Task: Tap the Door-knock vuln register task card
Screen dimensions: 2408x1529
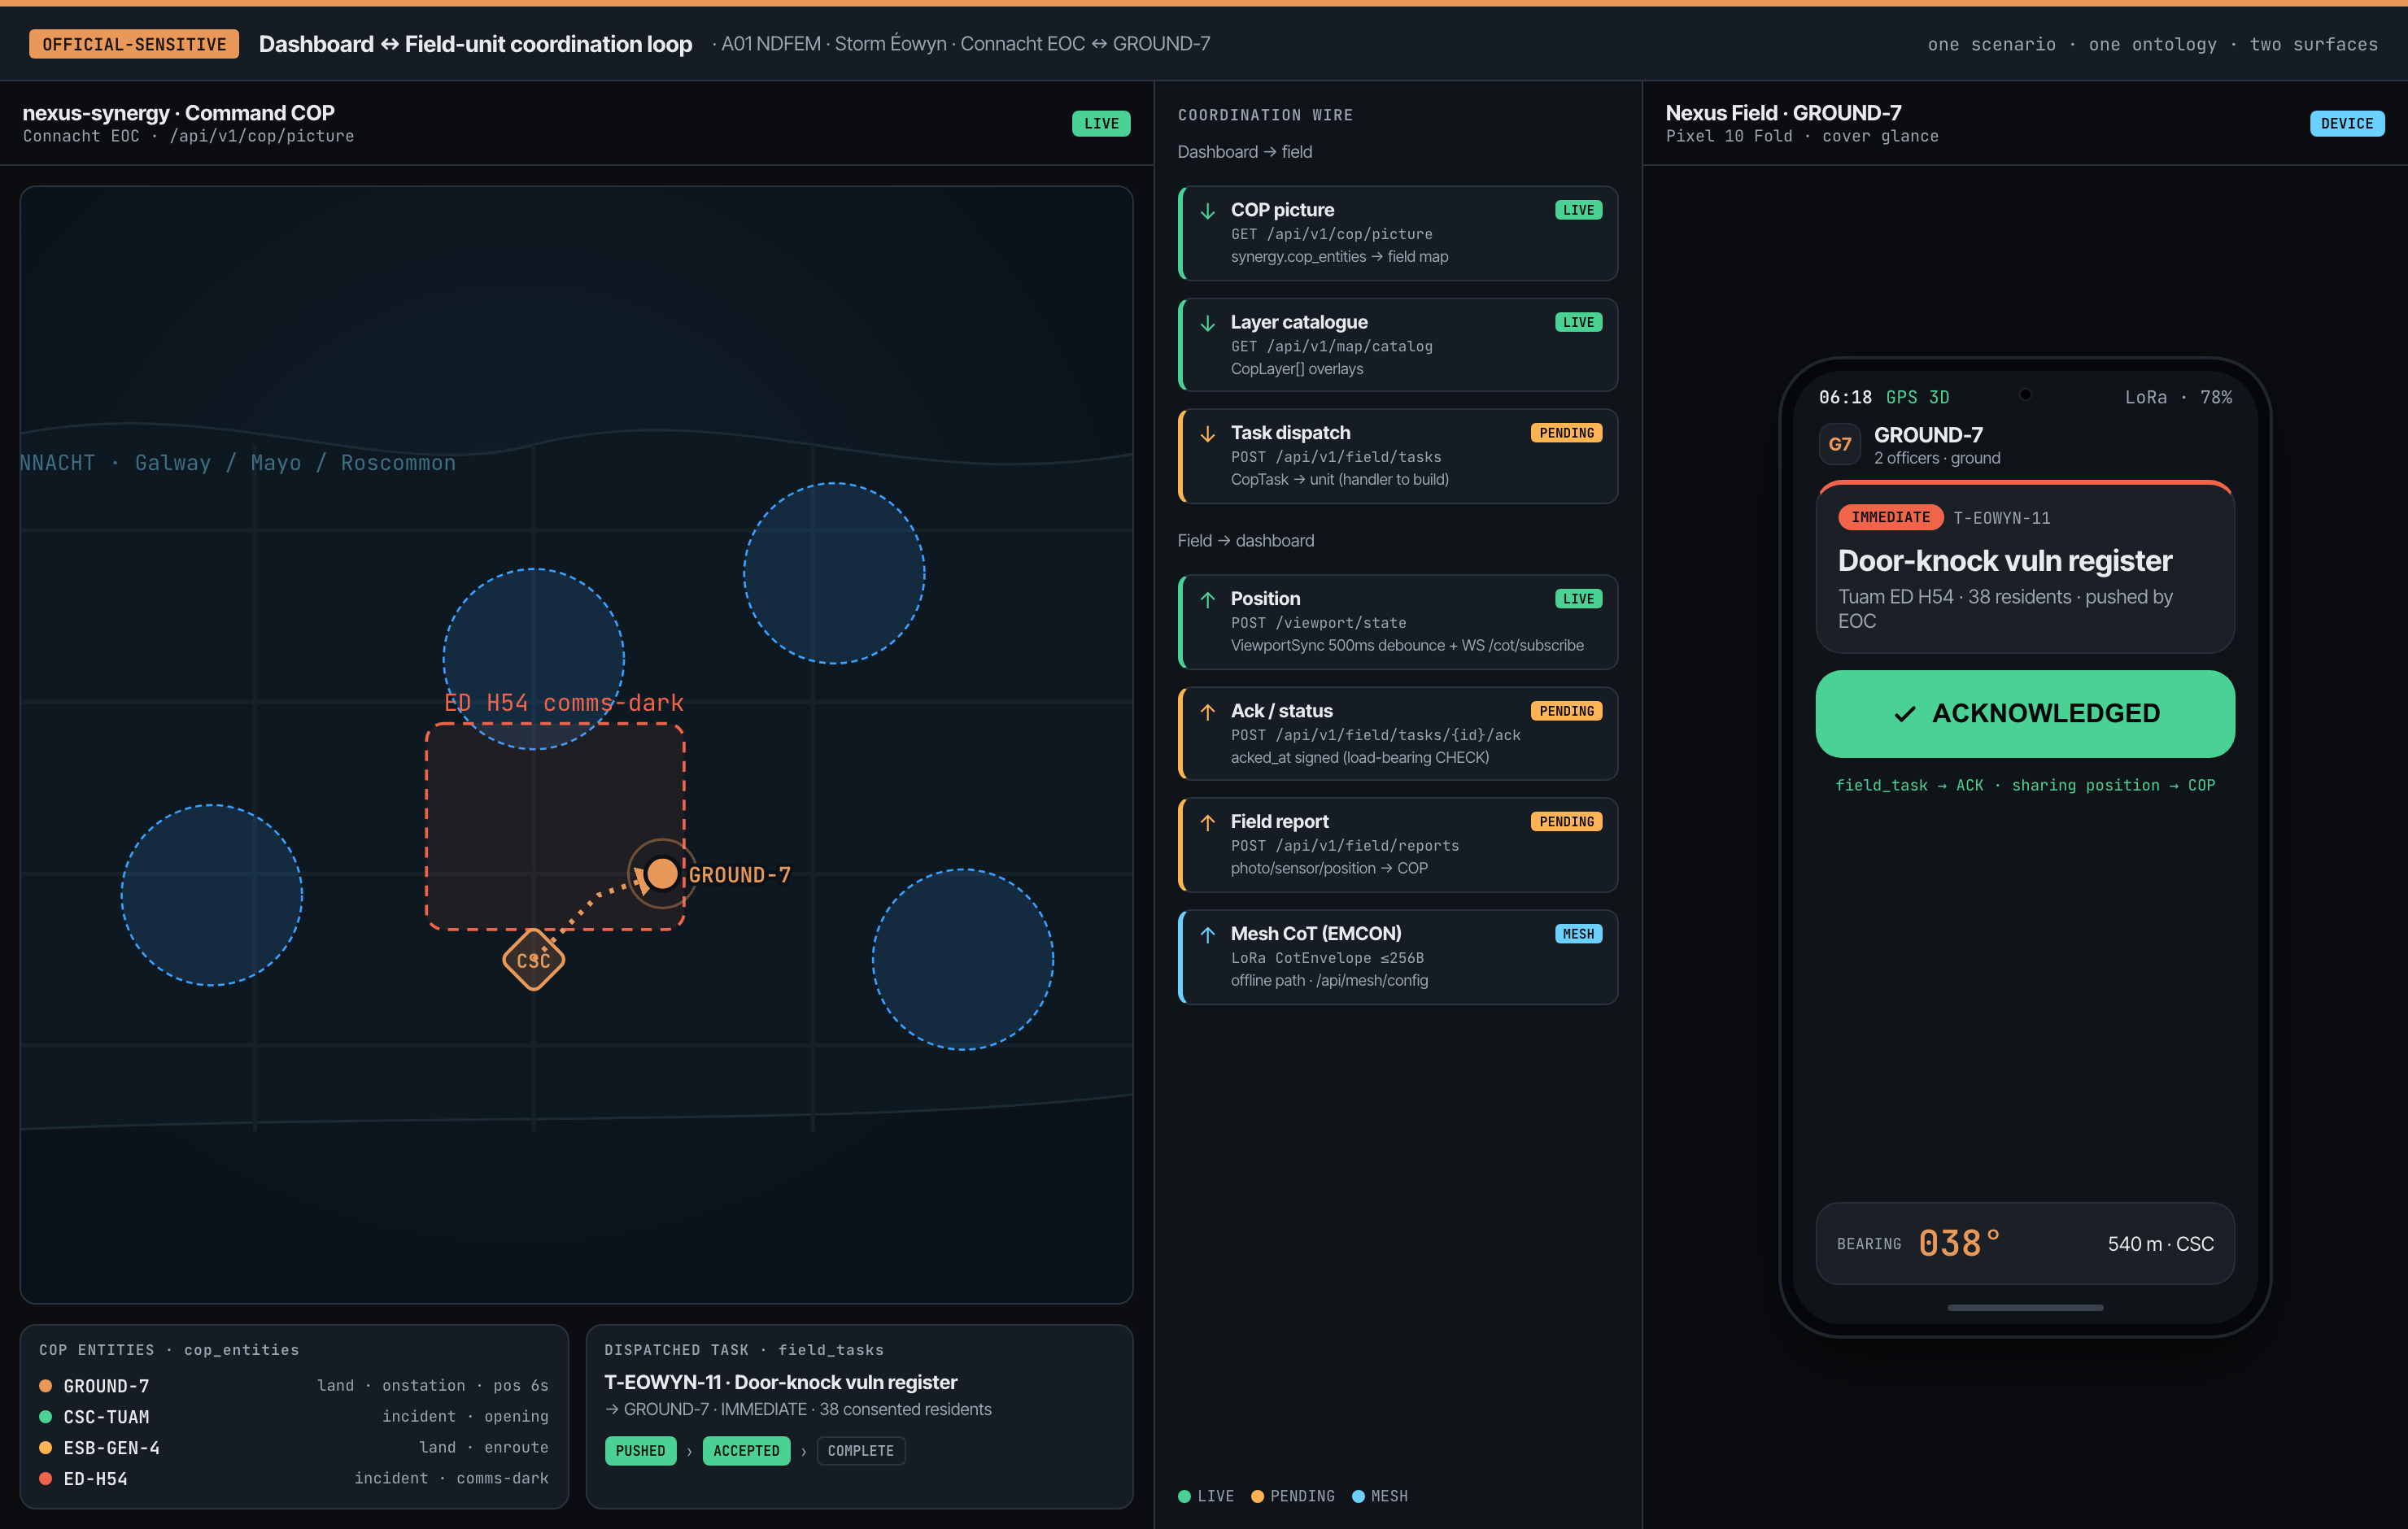Action: click(2025, 568)
